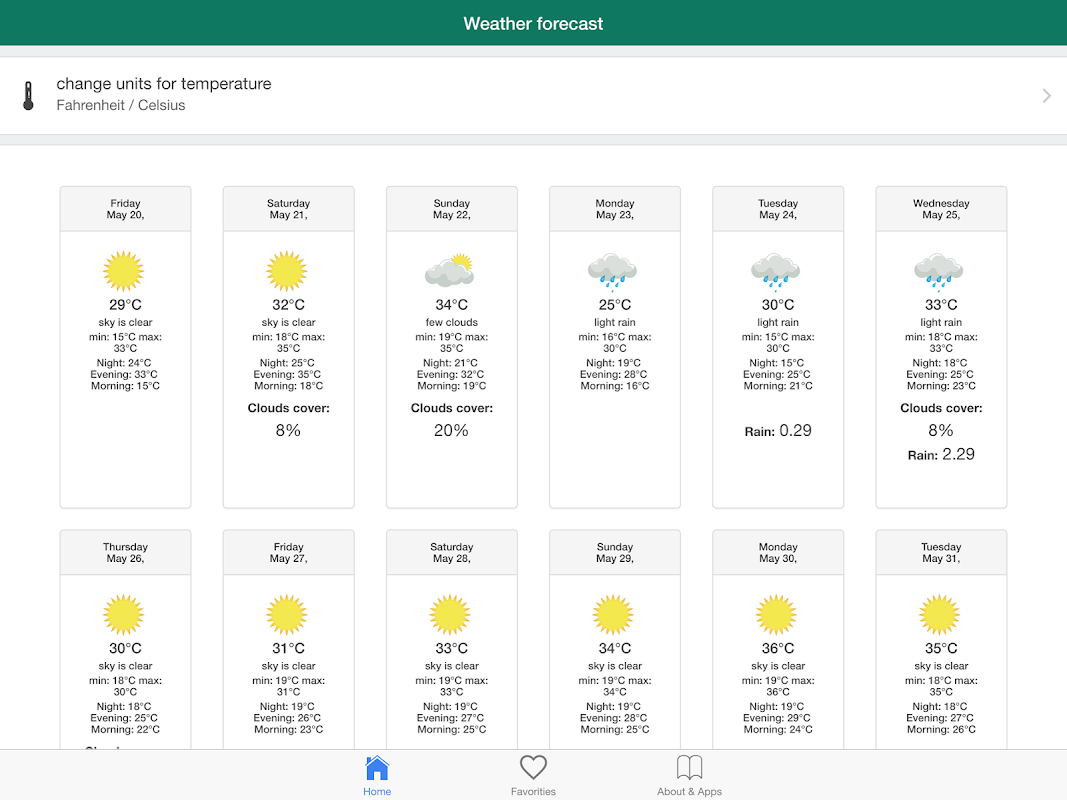This screenshot has height=800, width=1067.
Task: Click 'Night: 19°C' on Monday May 23
Action: point(613,363)
